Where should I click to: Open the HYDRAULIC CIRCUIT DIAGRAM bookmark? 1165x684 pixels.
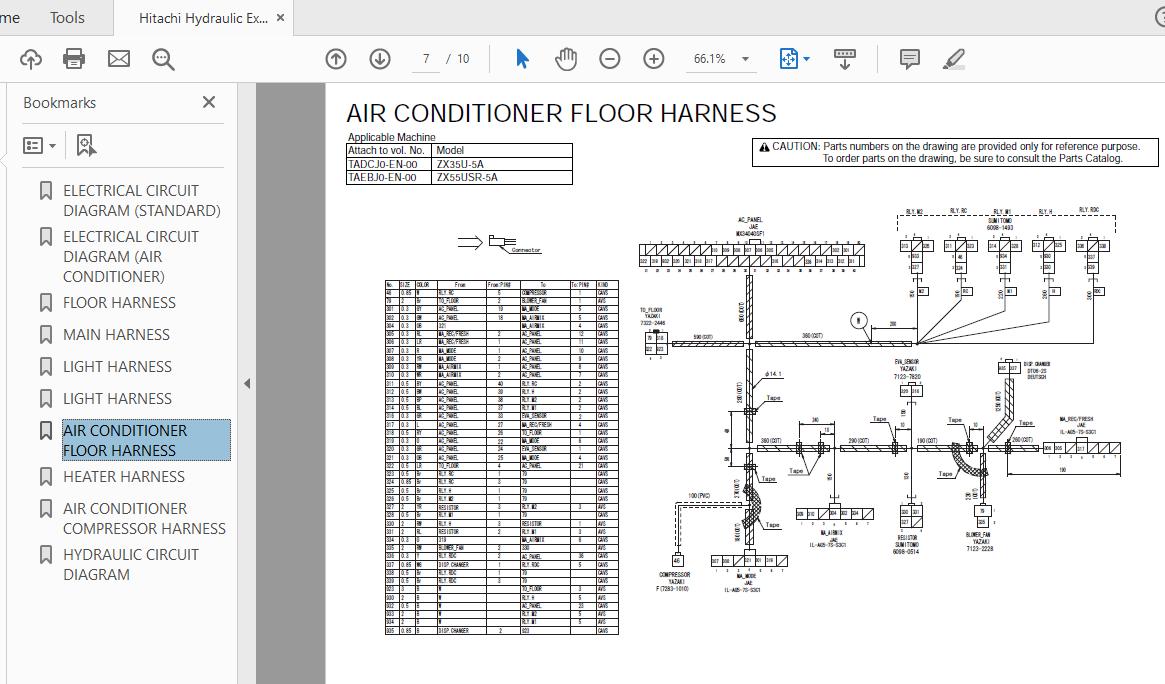(x=131, y=564)
